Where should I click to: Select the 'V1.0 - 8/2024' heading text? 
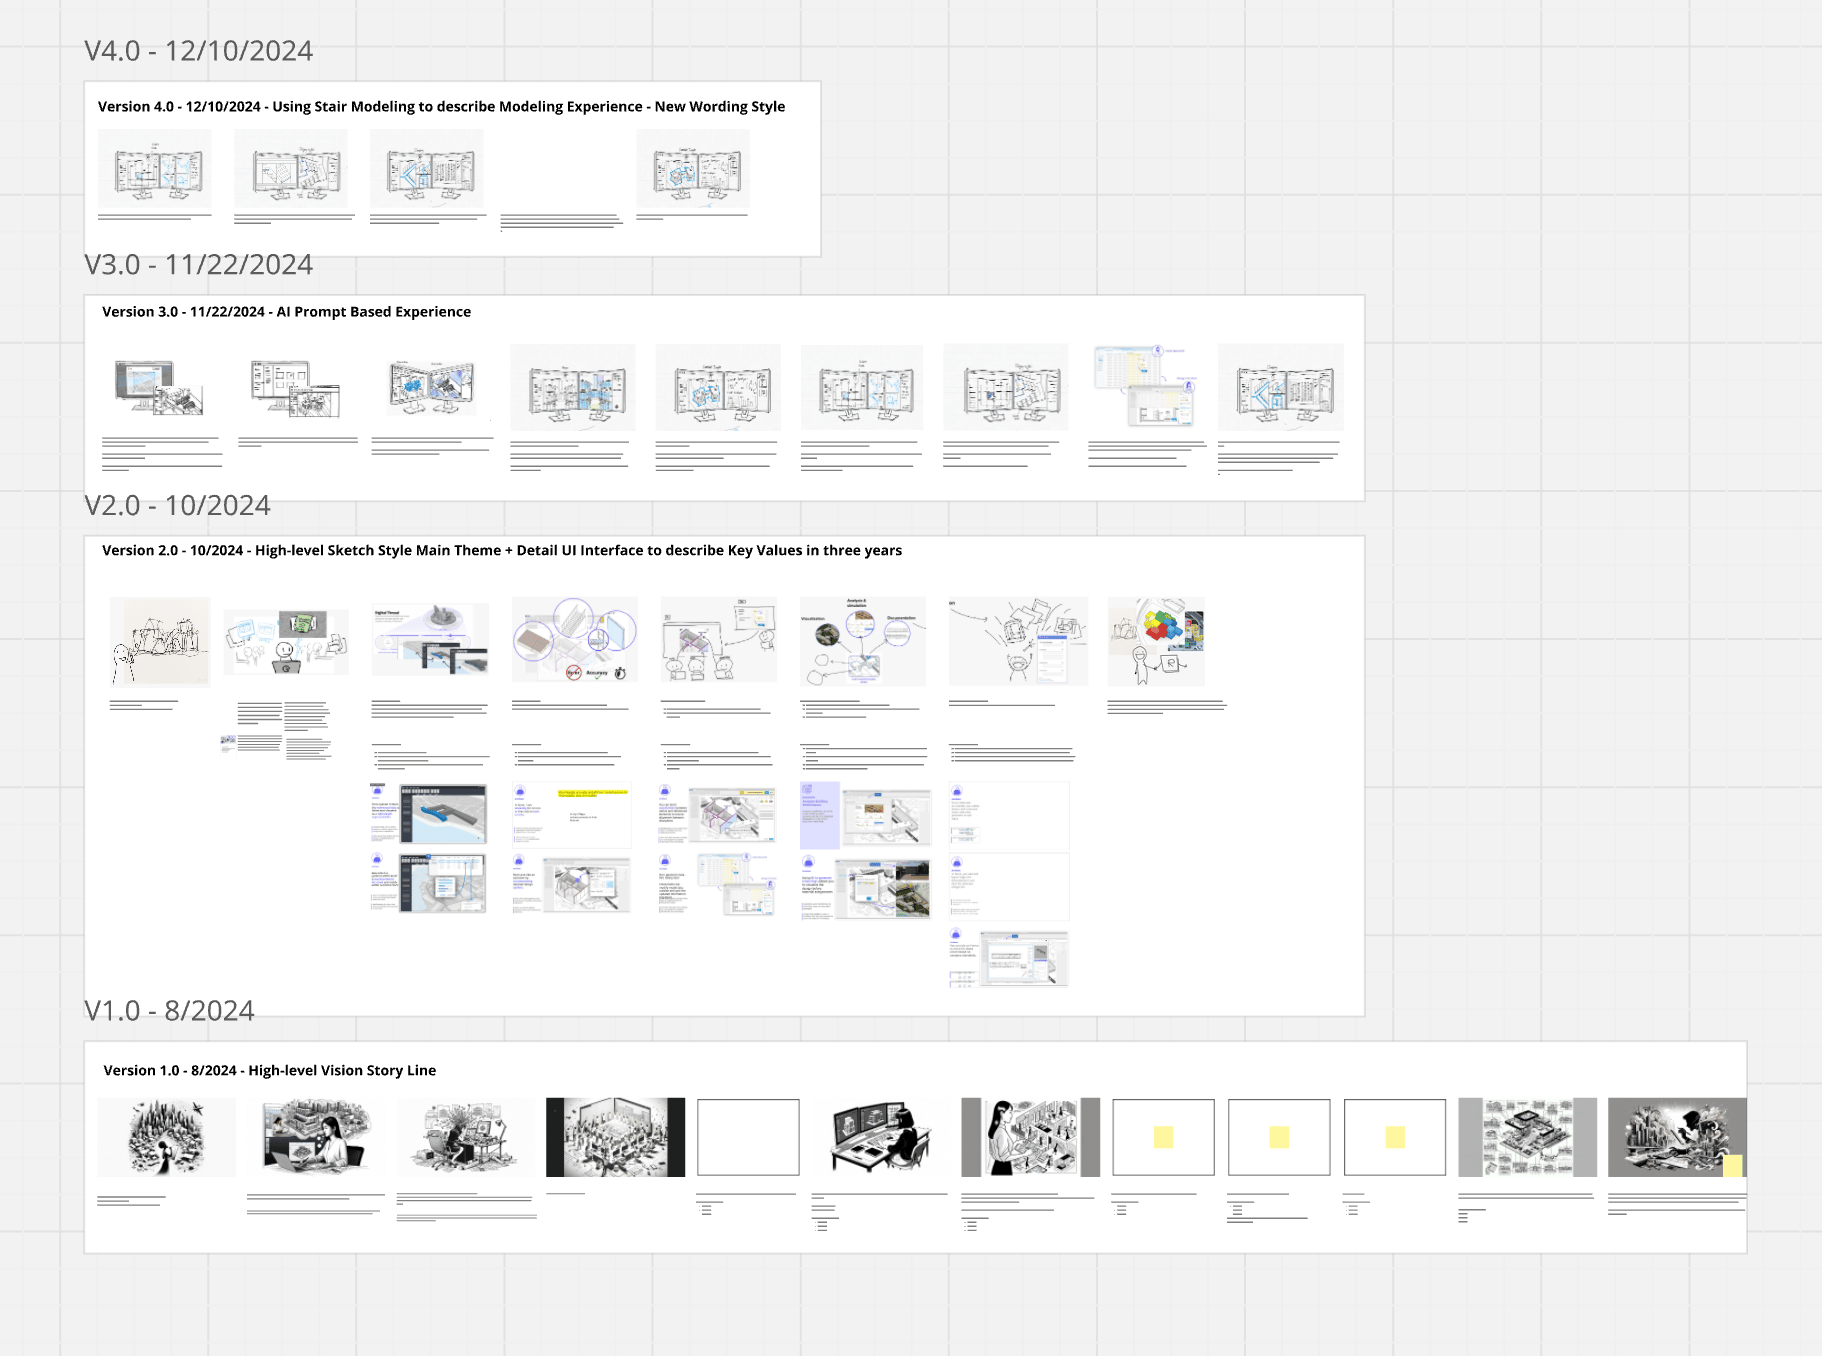[169, 1011]
